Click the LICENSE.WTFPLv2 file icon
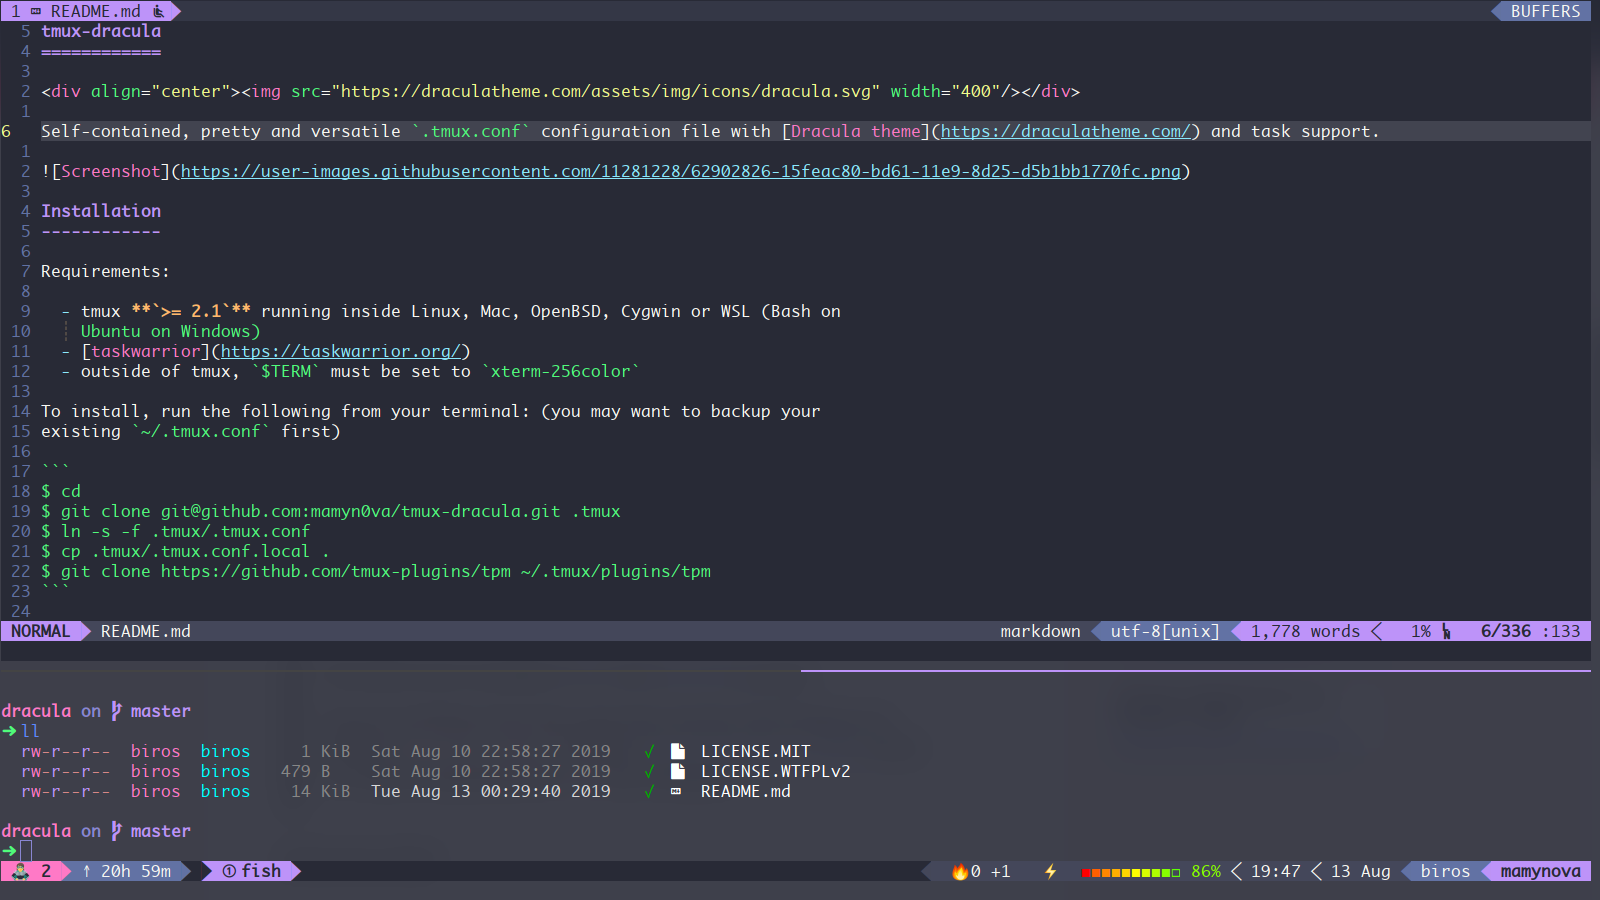The height and width of the screenshot is (900, 1600). click(677, 771)
